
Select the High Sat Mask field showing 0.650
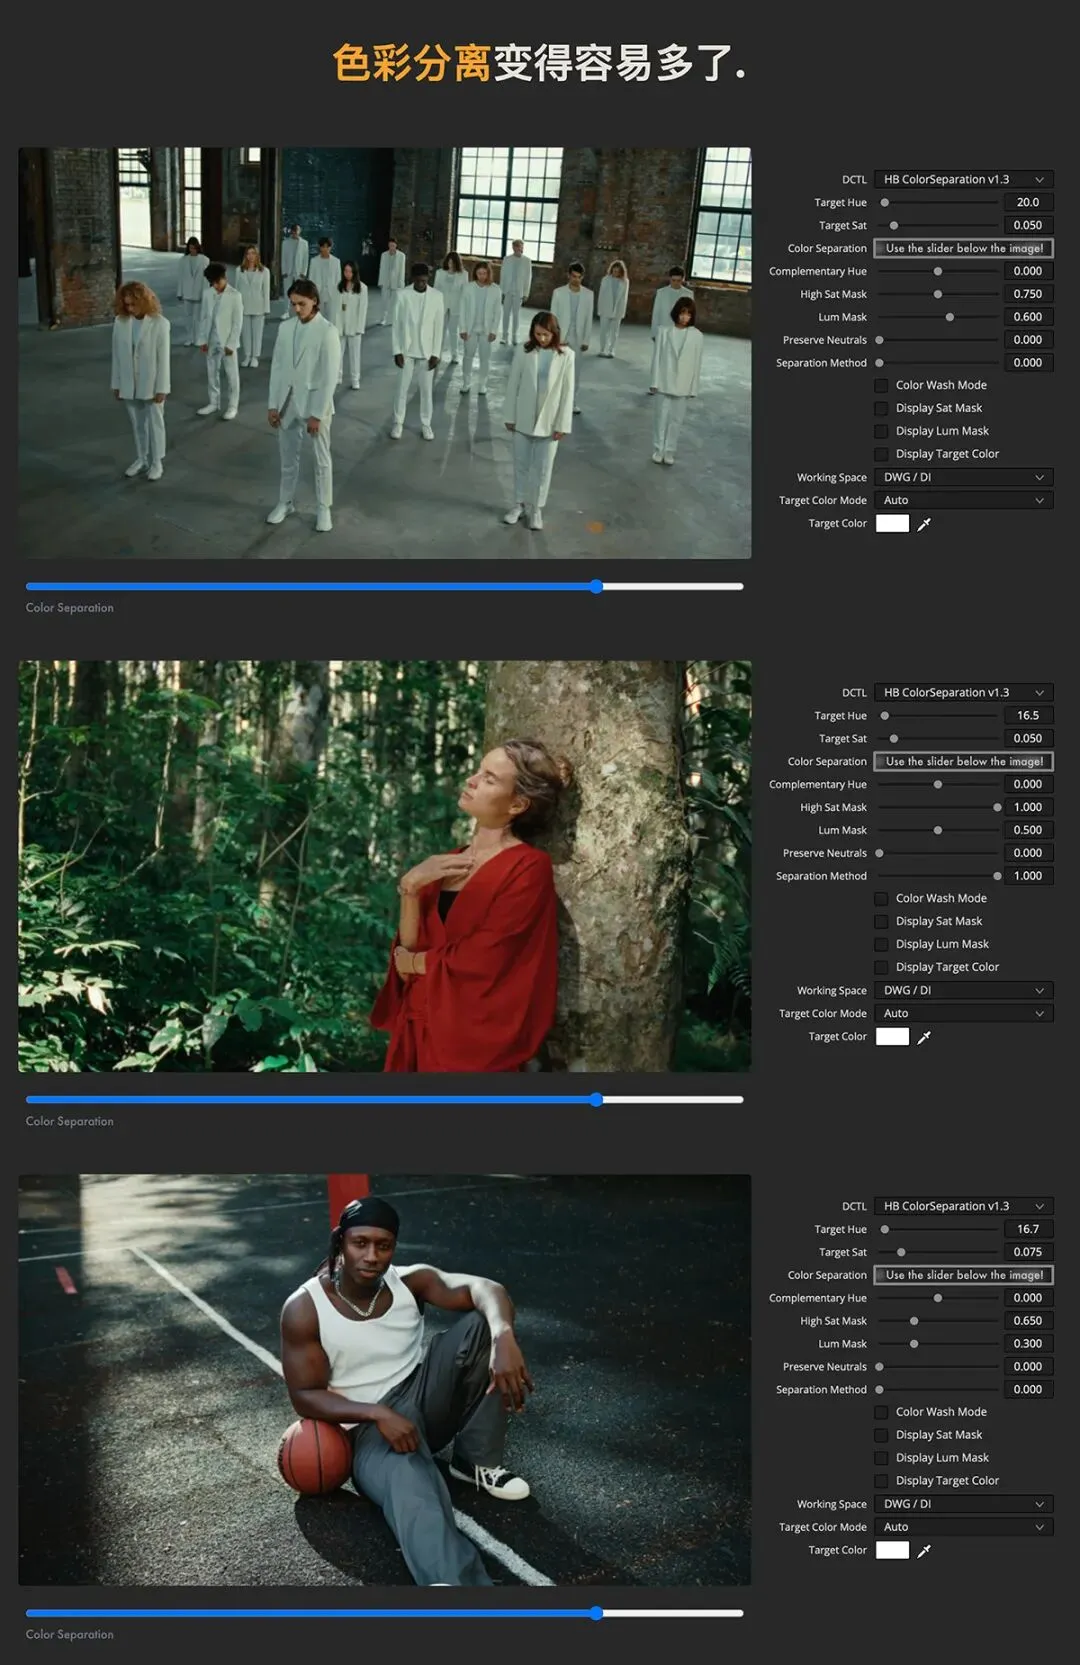(x=1028, y=1321)
